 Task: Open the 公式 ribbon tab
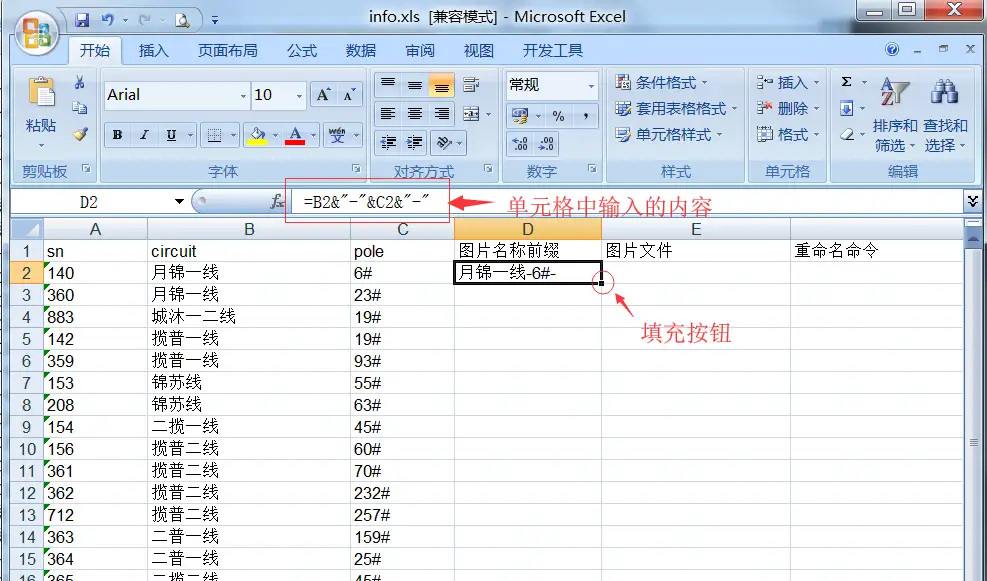click(301, 50)
